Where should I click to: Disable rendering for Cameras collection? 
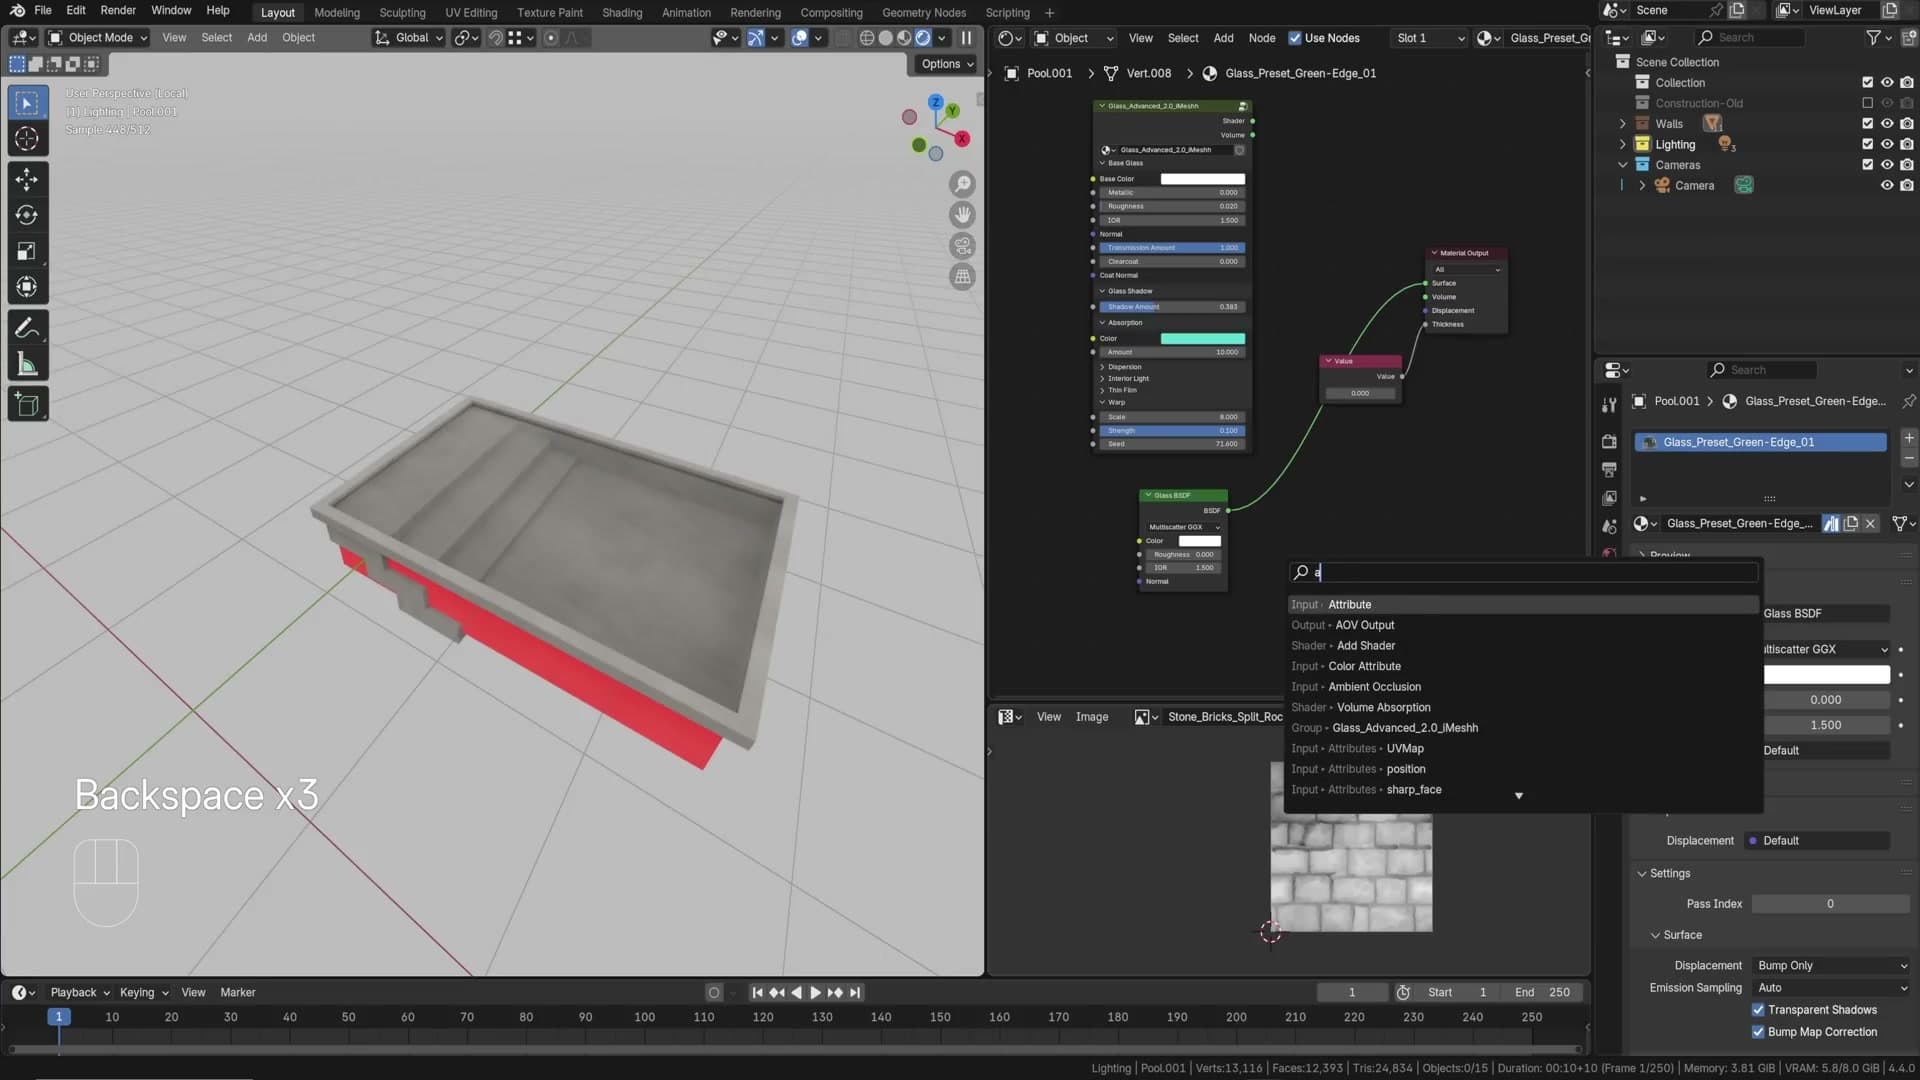click(x=1907, y=165)
